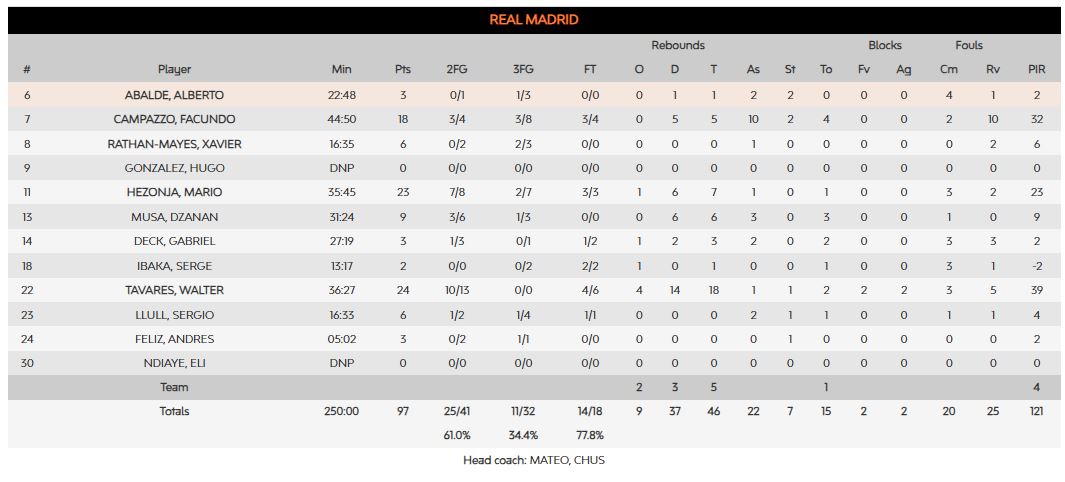Open Feliz, Andres player link
1065x482 pixels.
(x=174, y=339)
